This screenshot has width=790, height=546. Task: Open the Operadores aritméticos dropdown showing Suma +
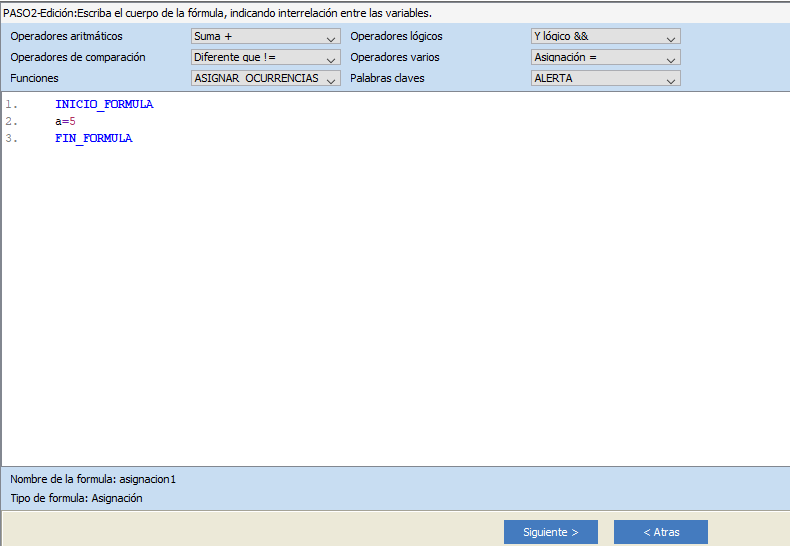(265, 37)
